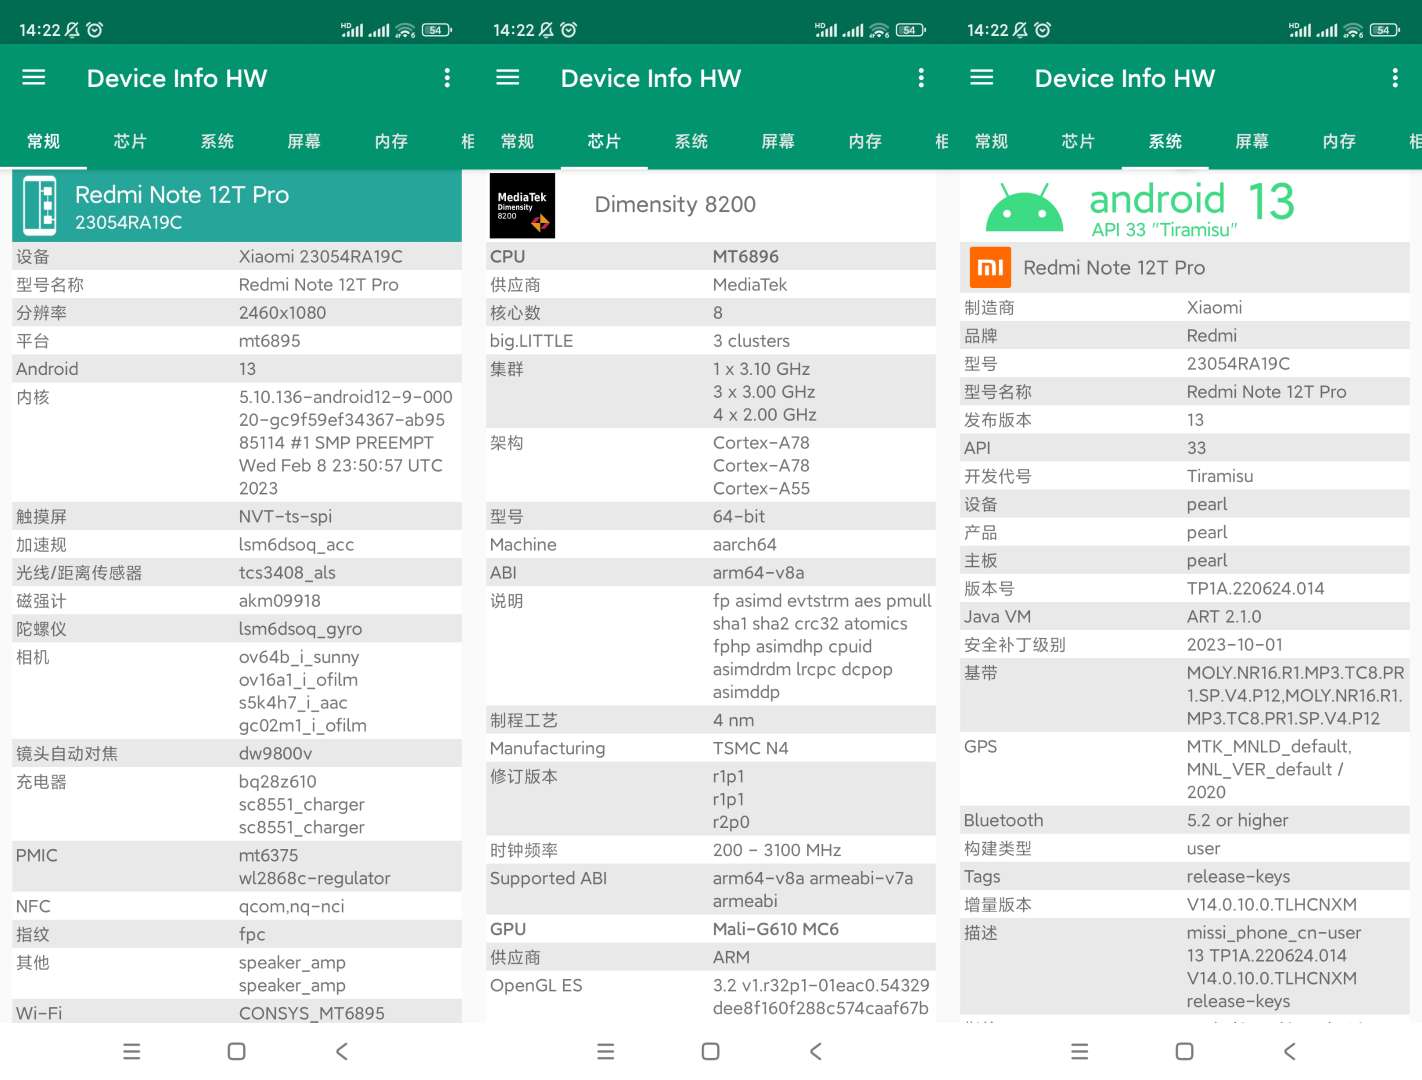The width and height of the screenshot is (1422, 1080).
Task: Tap the green Android robot logo
Action: (1024, 207)
